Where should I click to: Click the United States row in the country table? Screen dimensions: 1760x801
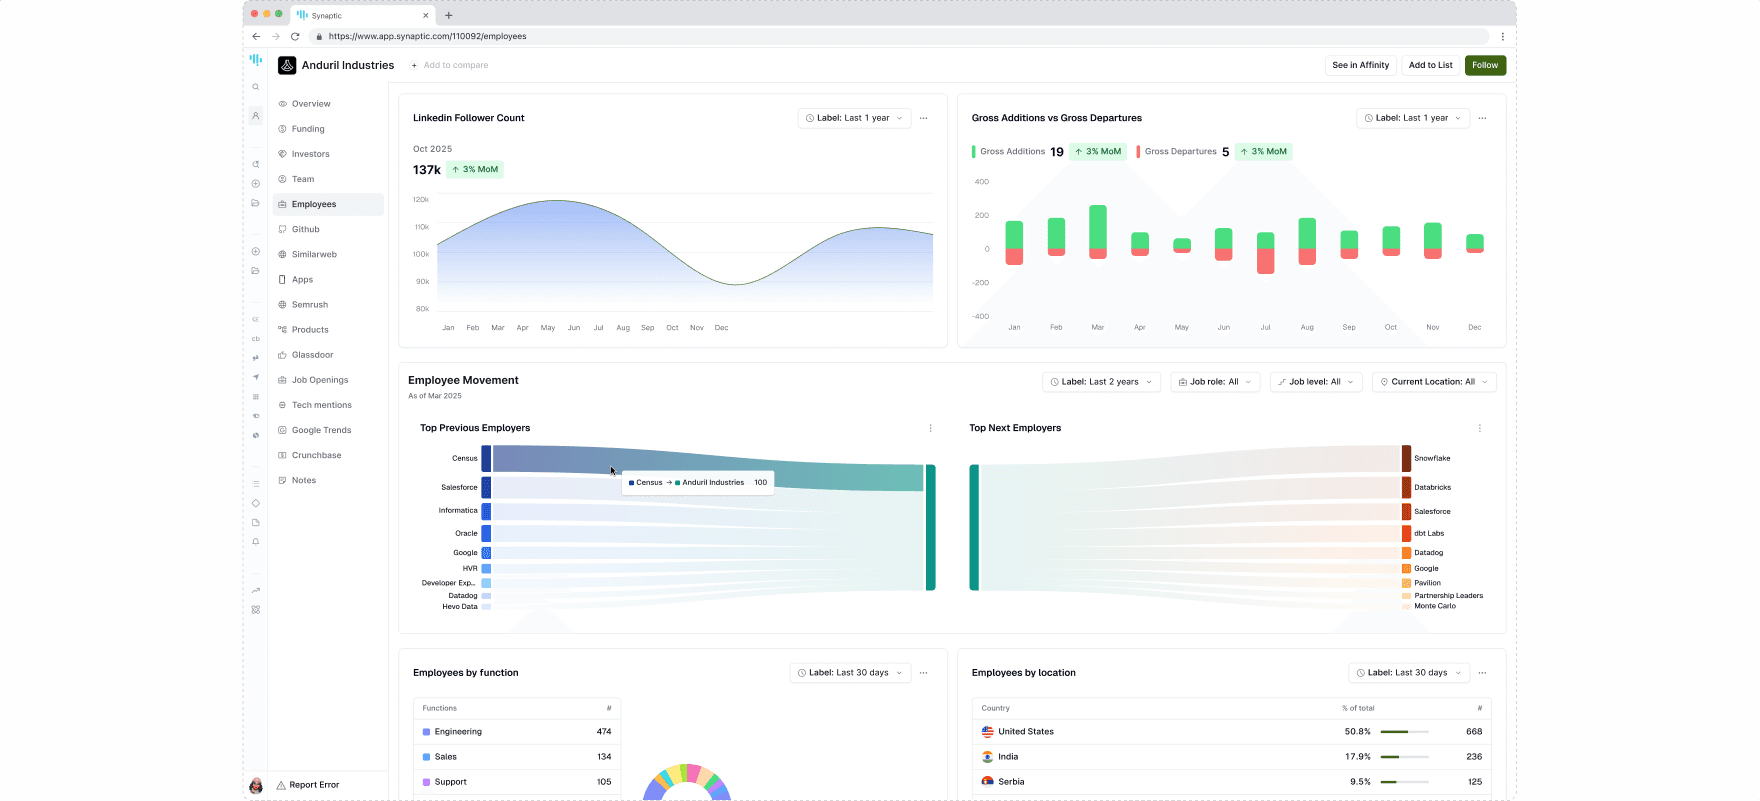coord(1232,732)
